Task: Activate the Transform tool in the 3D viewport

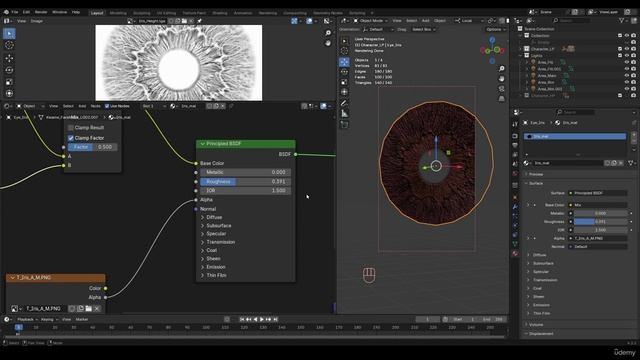Action: pyautogui.click(x=344, y=92)
